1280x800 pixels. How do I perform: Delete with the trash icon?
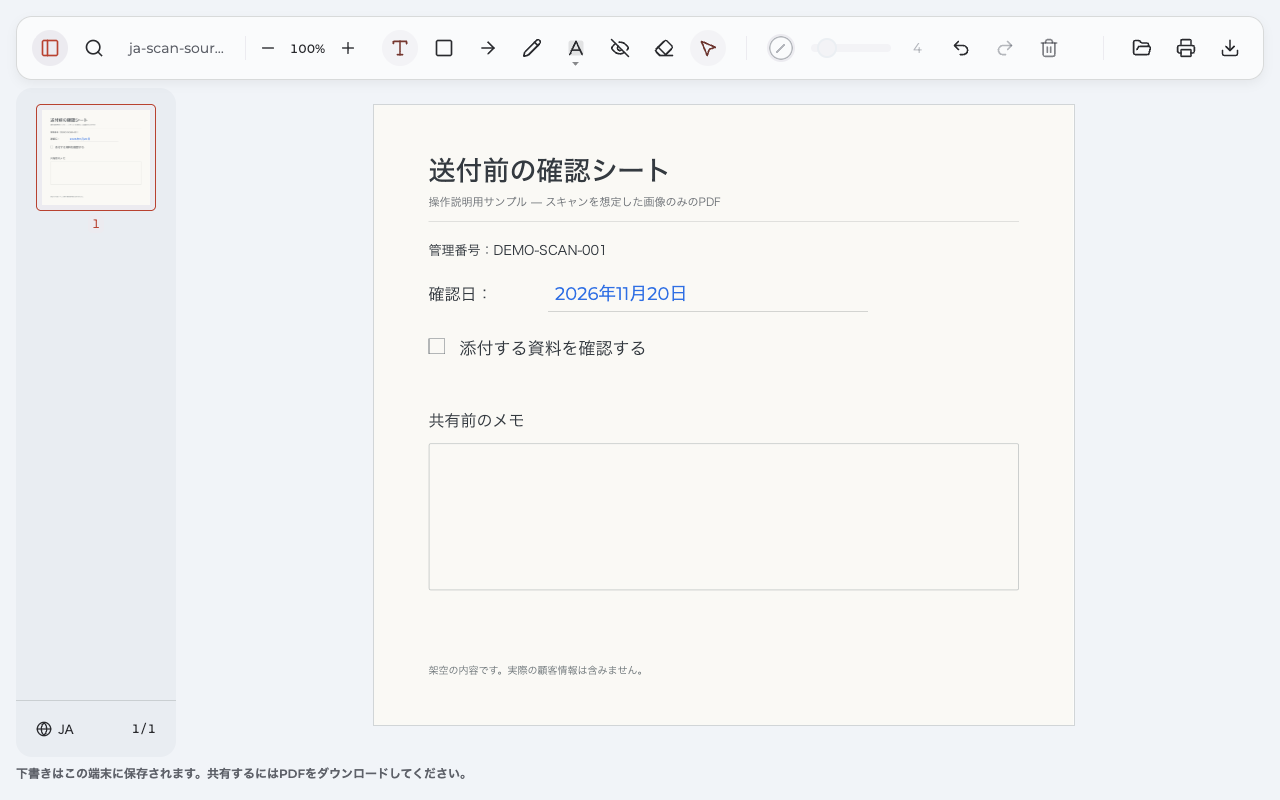click(1049, 48)
